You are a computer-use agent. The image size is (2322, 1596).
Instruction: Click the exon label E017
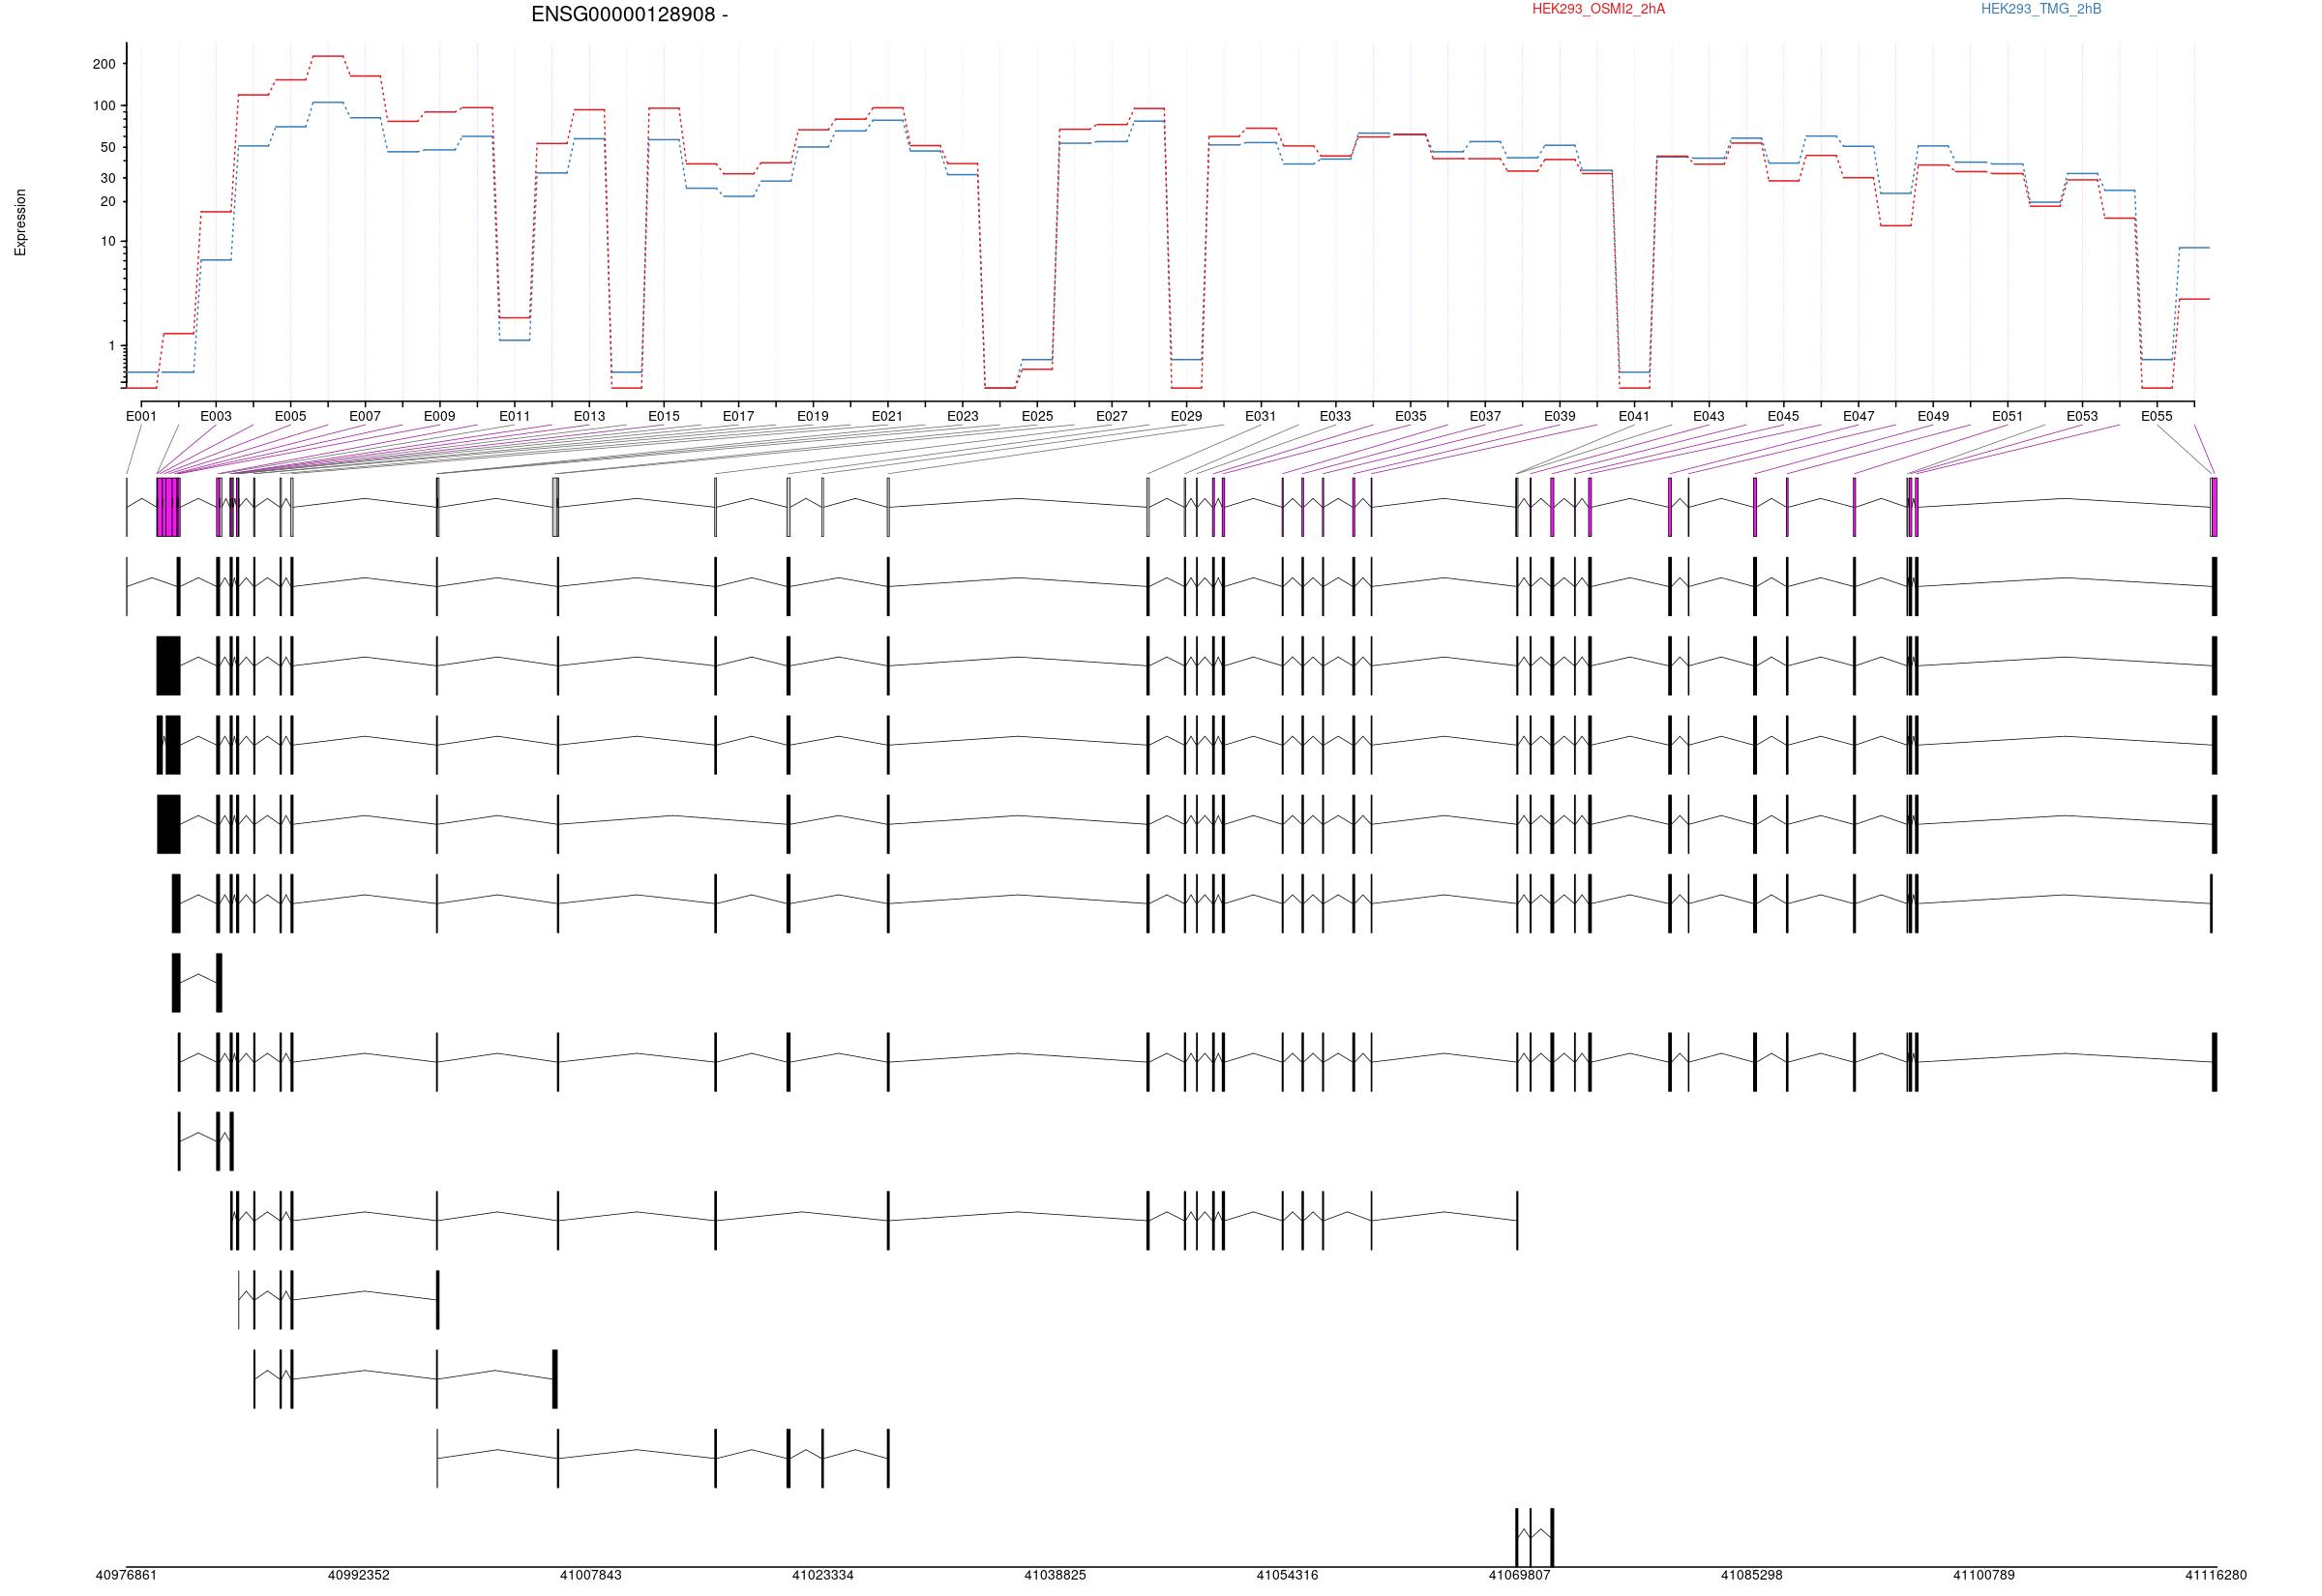click(738, 416)
